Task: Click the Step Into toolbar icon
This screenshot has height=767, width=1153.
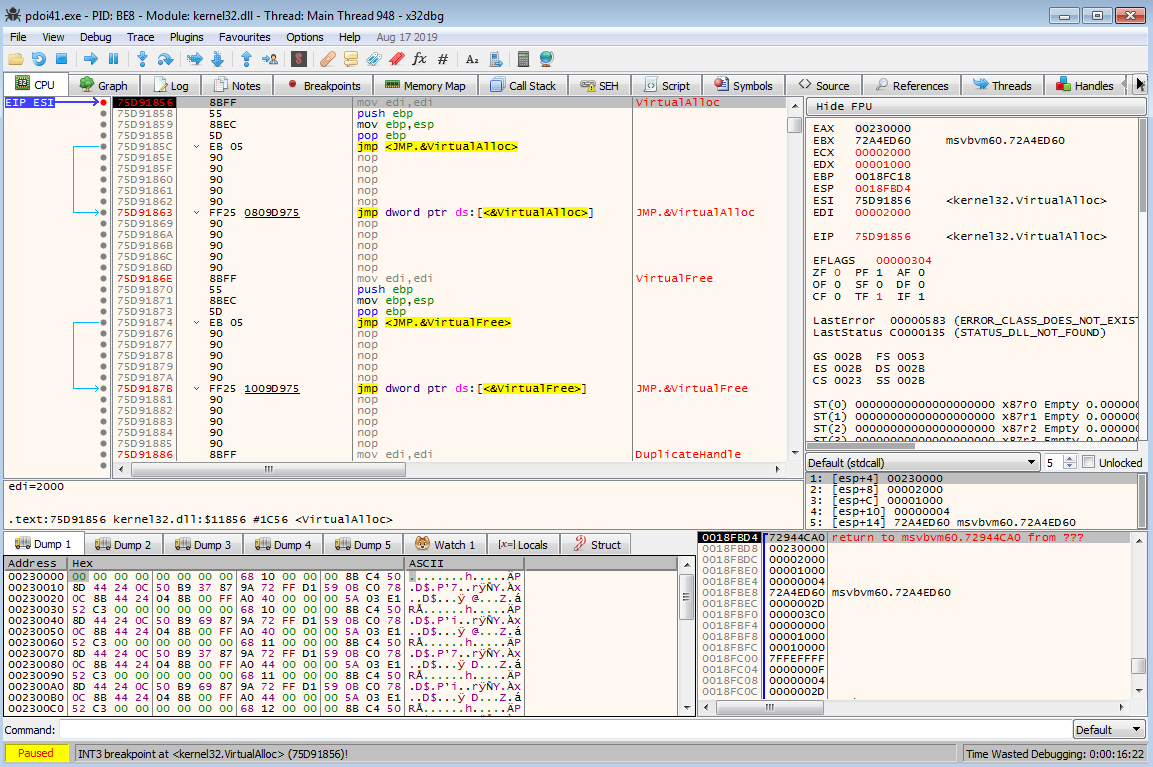Action: (x=142, y=59)
